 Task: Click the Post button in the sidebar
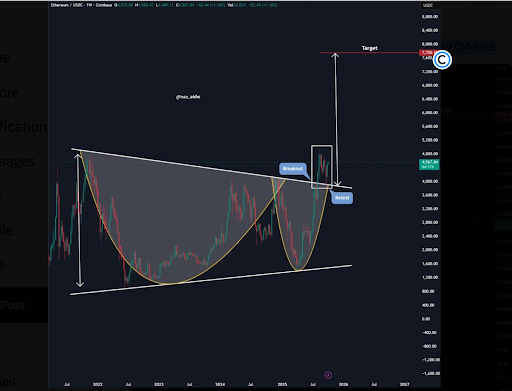tap(13, 305)
